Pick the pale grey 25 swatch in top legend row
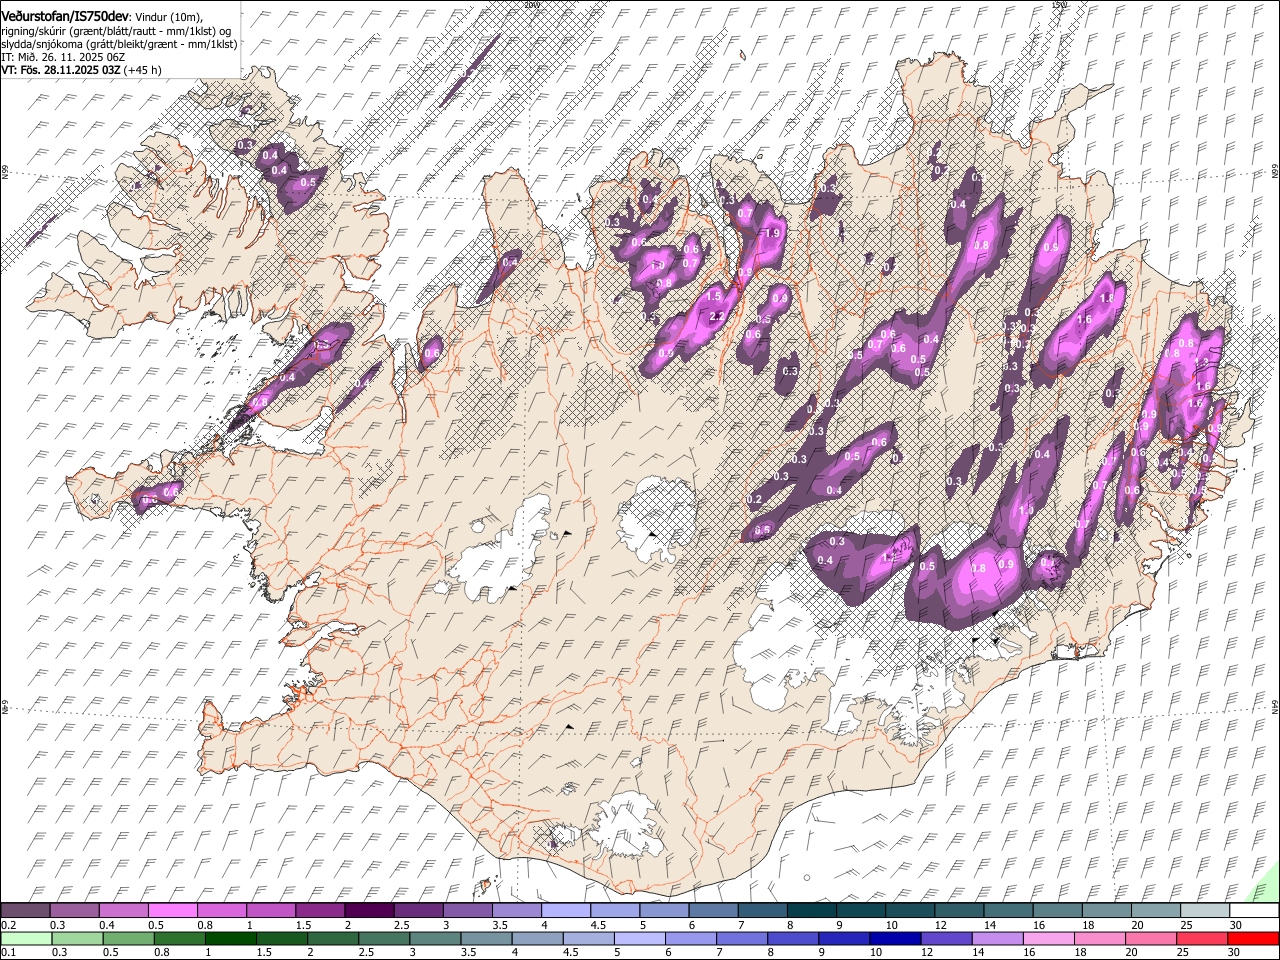1280x960 pixels. coord(1205,910)
